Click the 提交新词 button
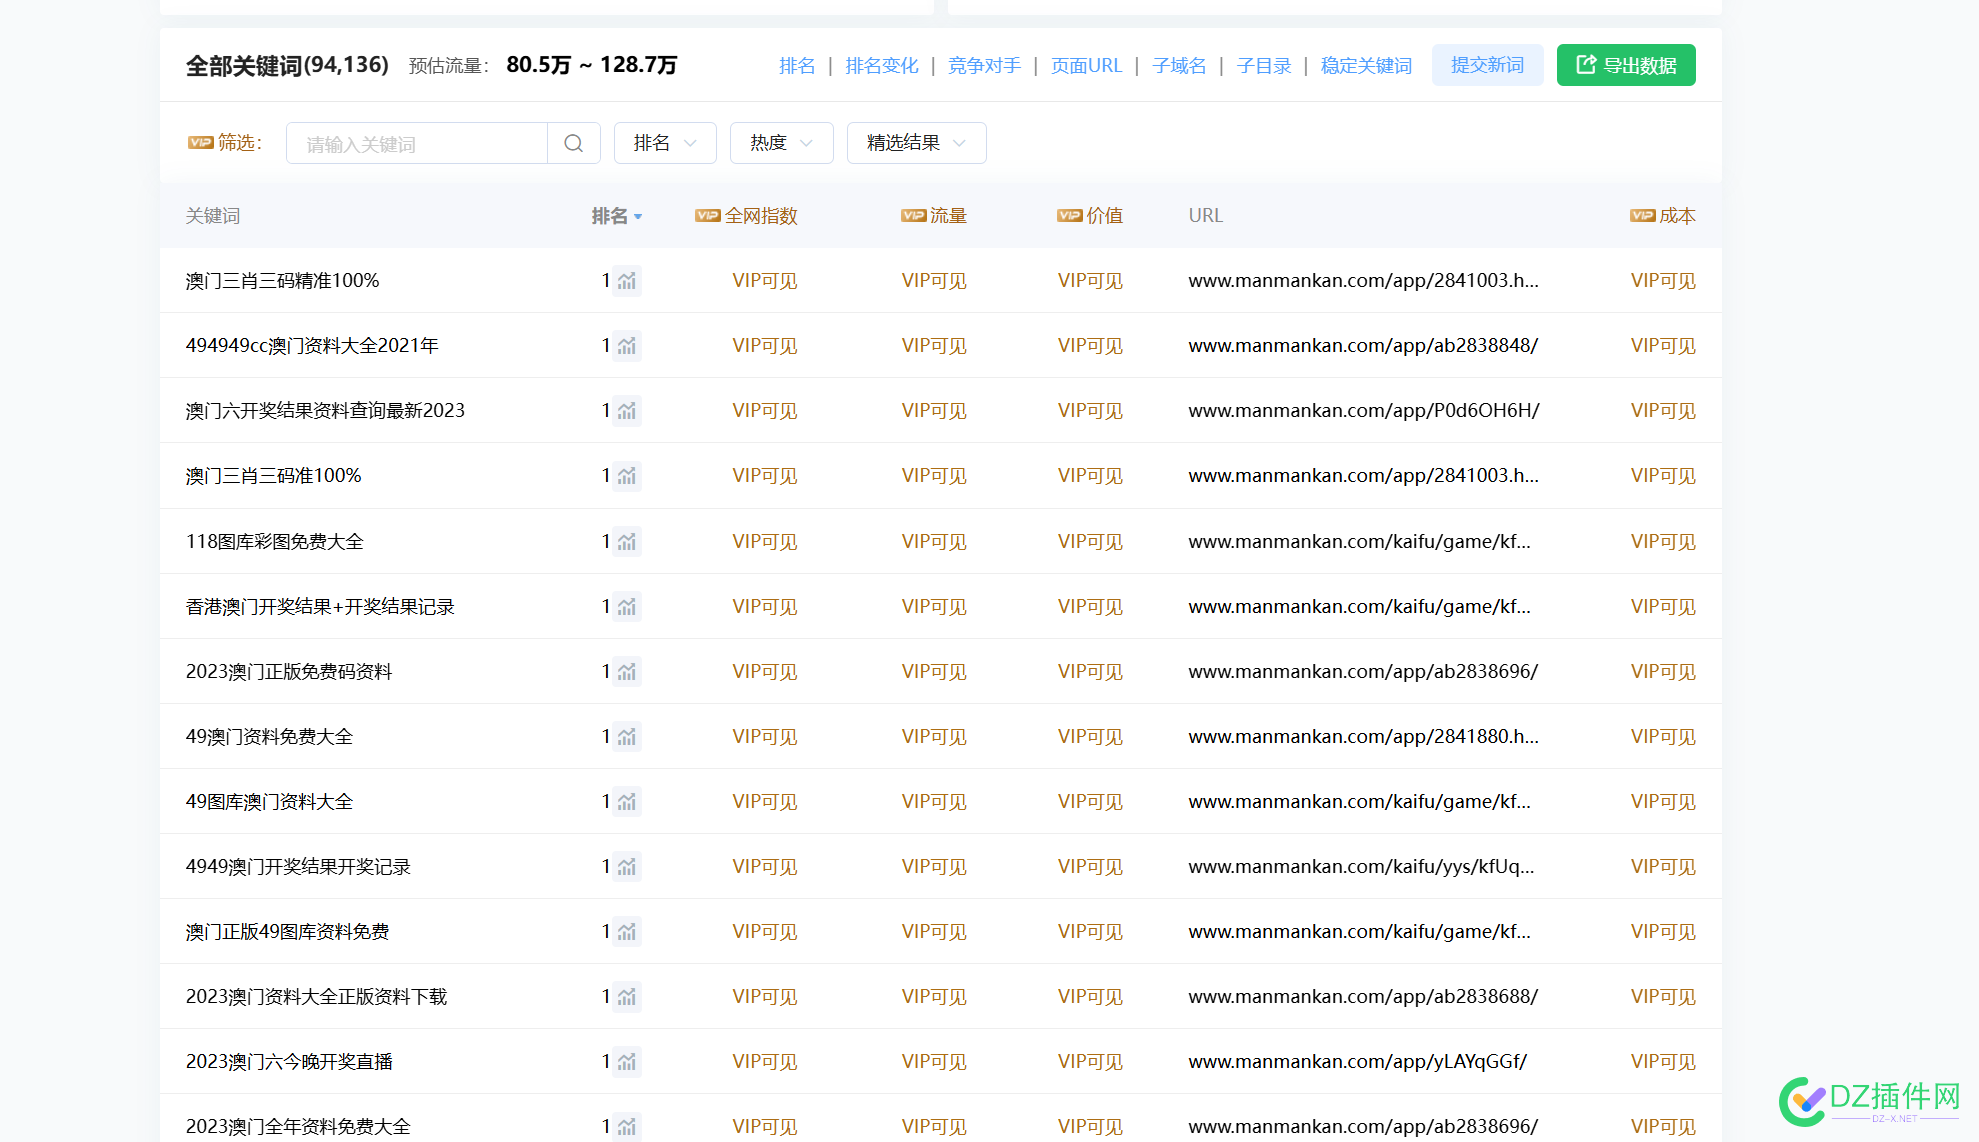Viewport: 1979px width, 1142px height. [x=1488, y=65]
